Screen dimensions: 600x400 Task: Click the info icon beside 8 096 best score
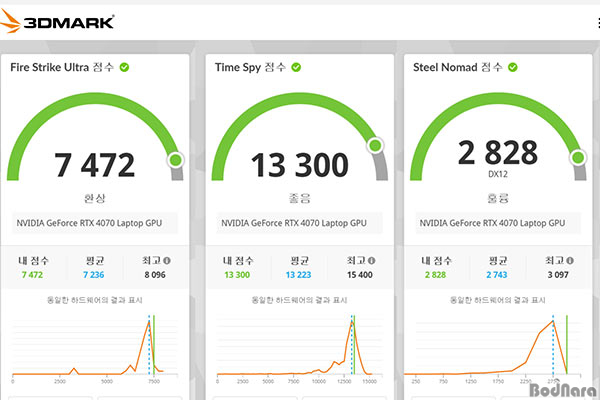pyautogui.click(x=167, y=261)
